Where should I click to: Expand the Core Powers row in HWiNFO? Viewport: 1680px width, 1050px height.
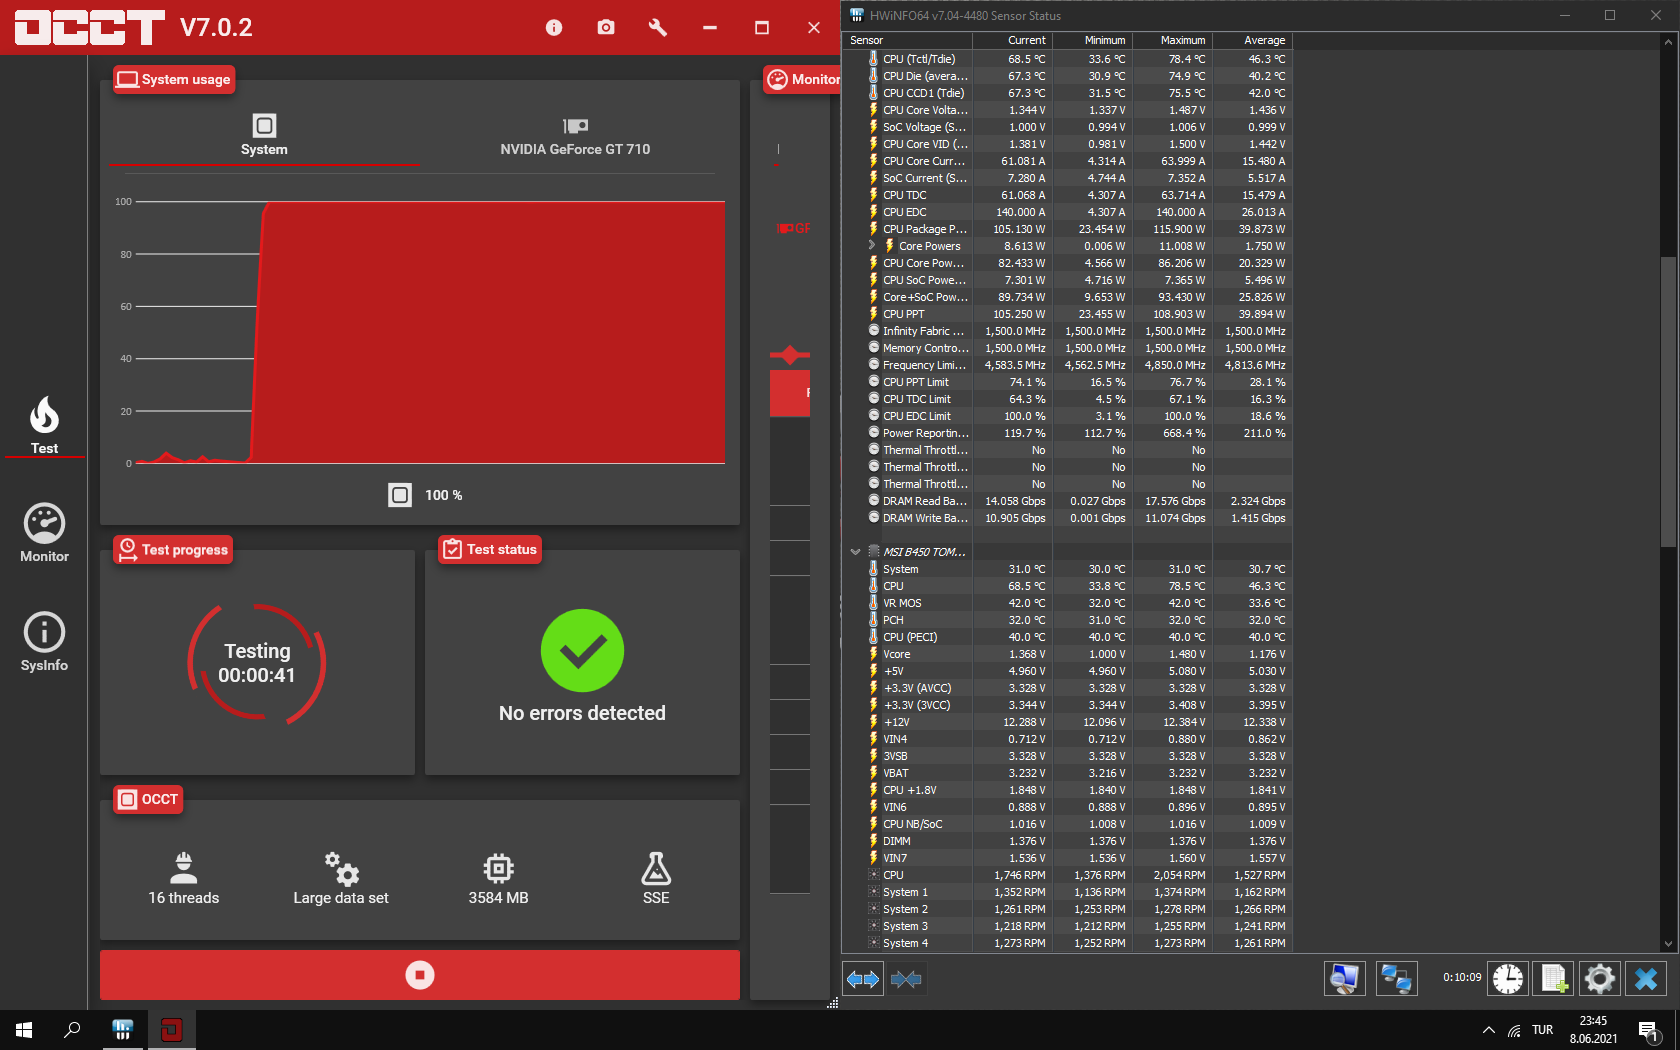click(x=872, y=245)
